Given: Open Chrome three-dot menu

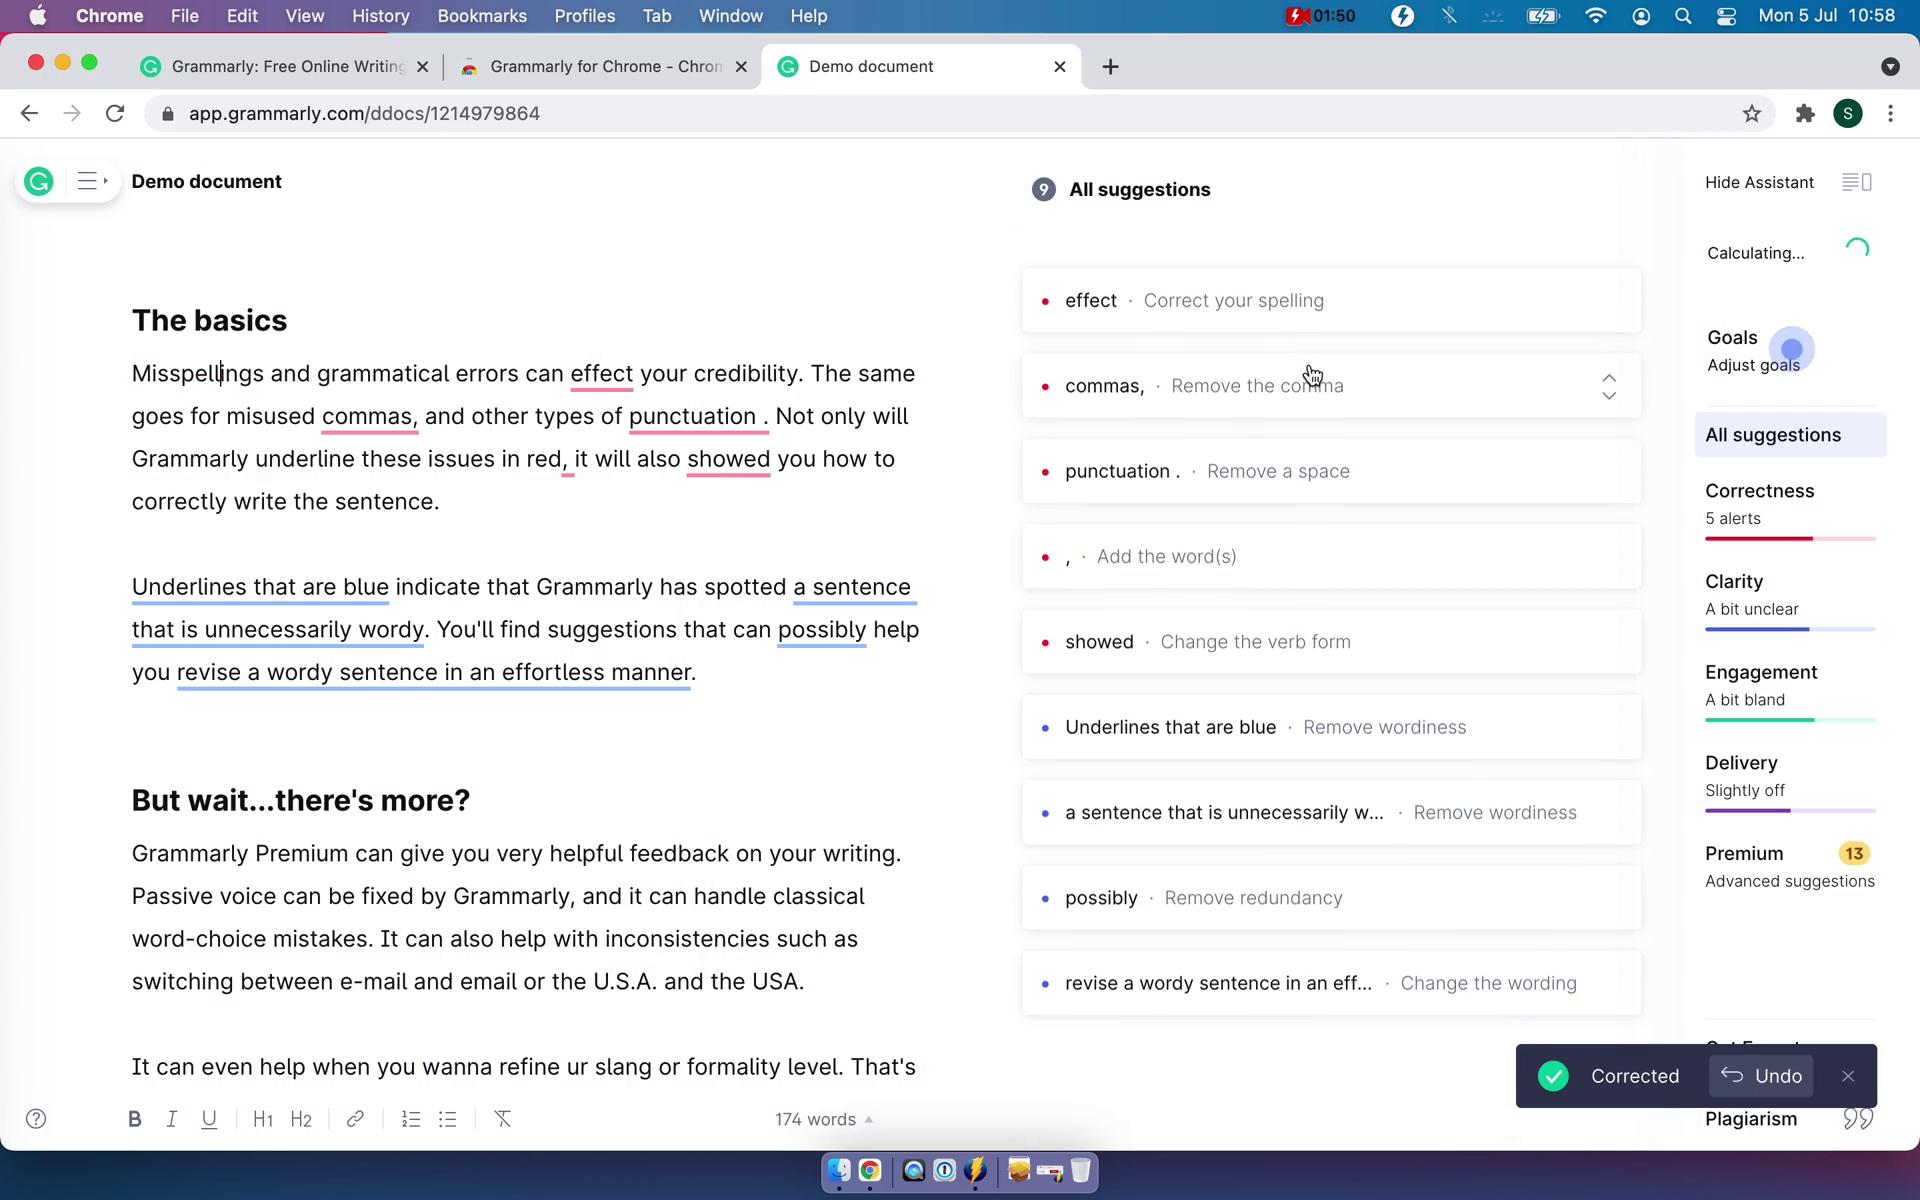Looking at the screenshot, I should [1890, 114].
